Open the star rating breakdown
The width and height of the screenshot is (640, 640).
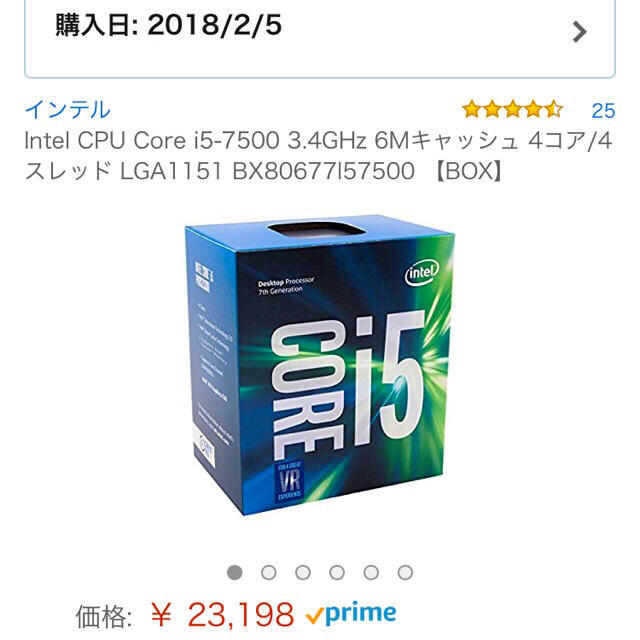(x=512, y=109)
